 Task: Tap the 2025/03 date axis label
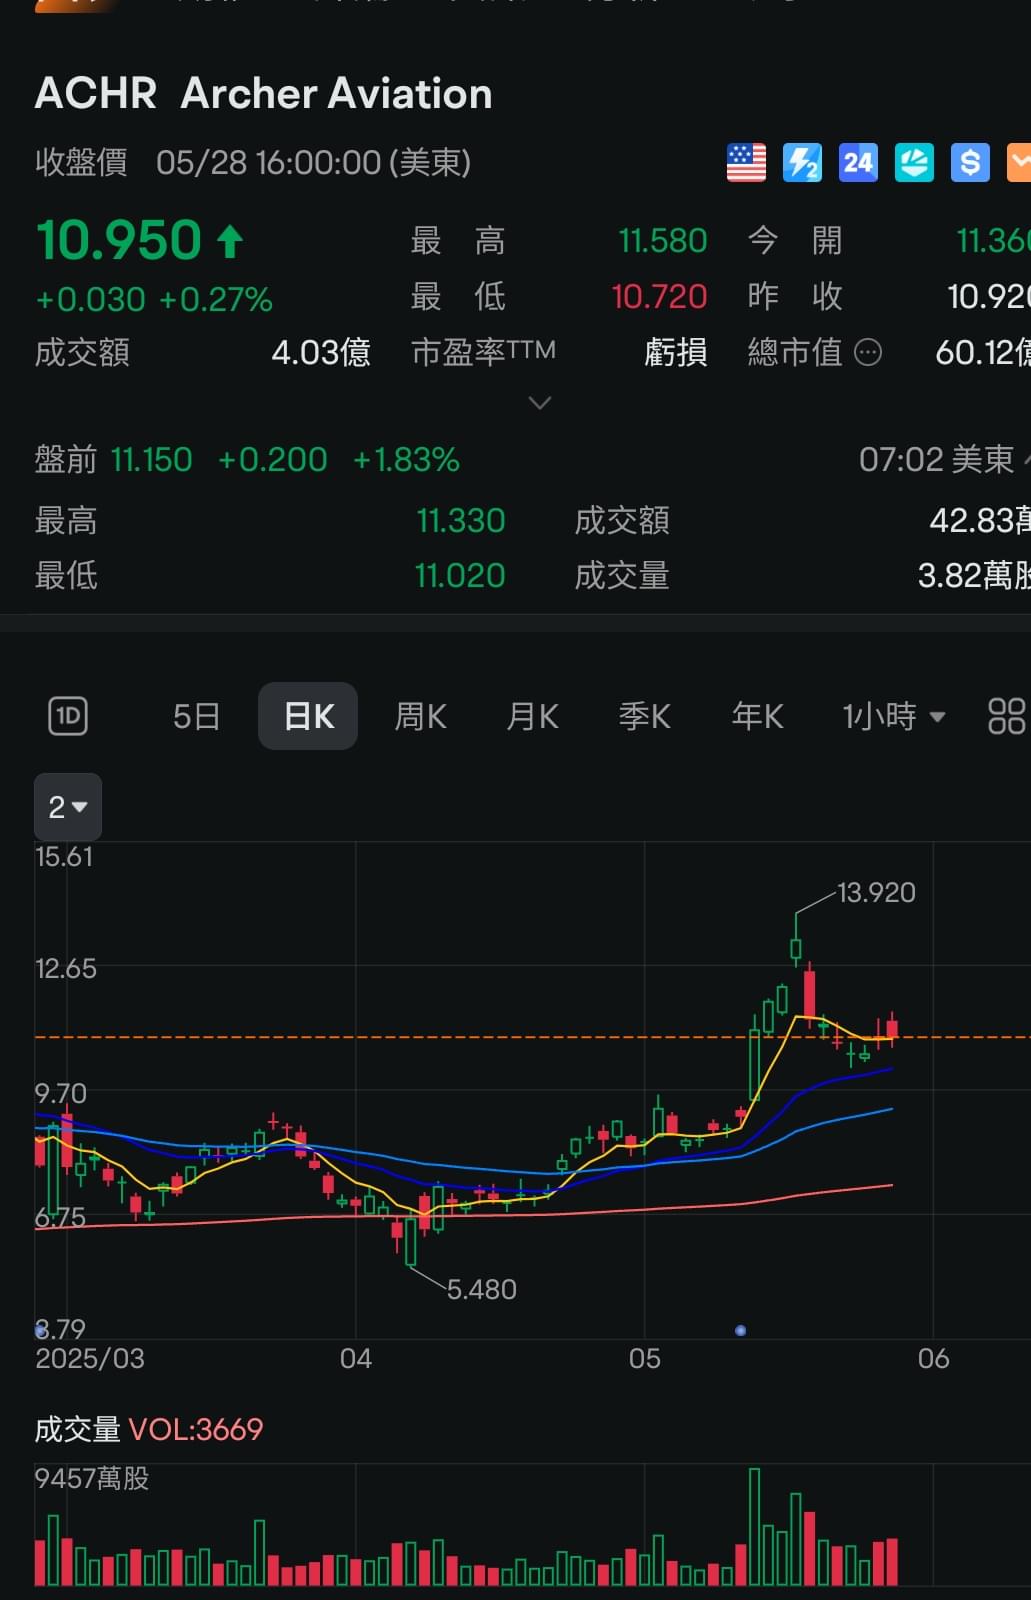[90, 1359]
